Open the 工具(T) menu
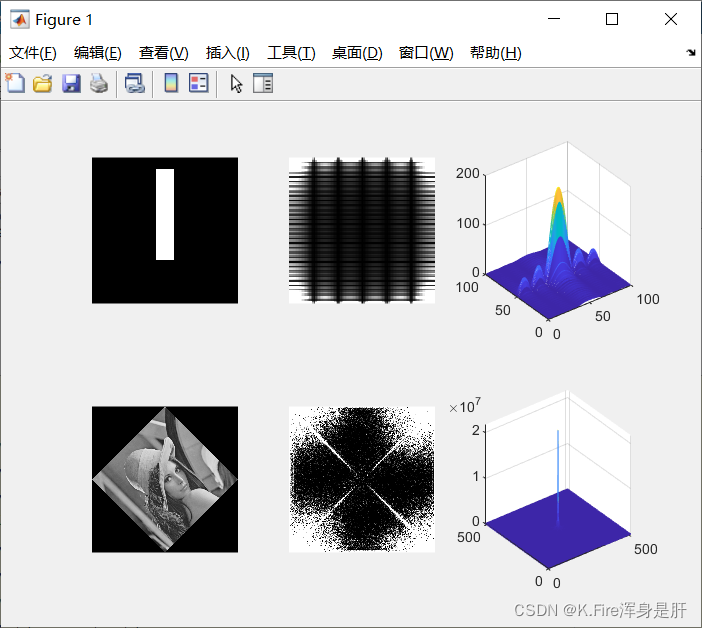Viewport: 702px width, 628px height. 291,53
